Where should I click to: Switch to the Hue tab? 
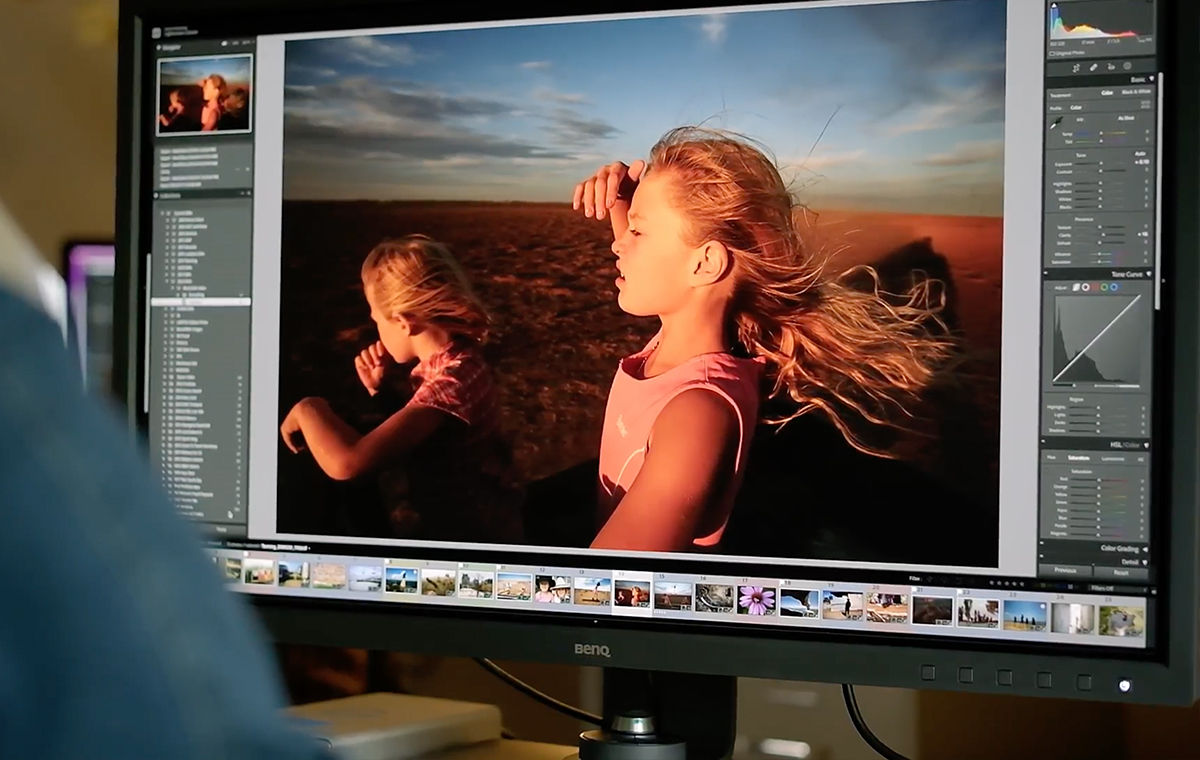[x=1051, y=457]
